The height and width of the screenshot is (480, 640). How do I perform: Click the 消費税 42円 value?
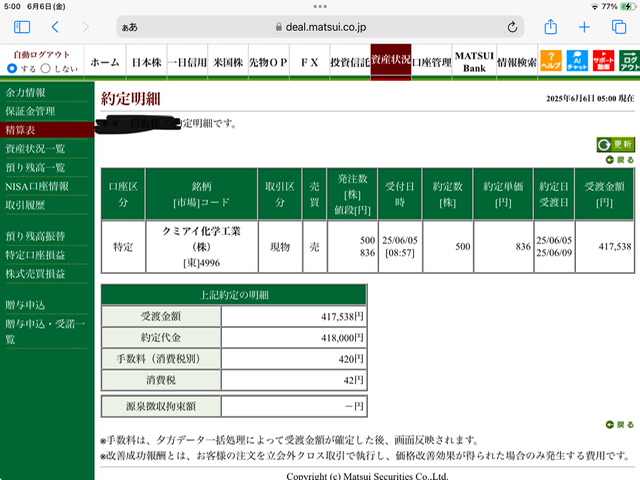(x=353, y=380)
